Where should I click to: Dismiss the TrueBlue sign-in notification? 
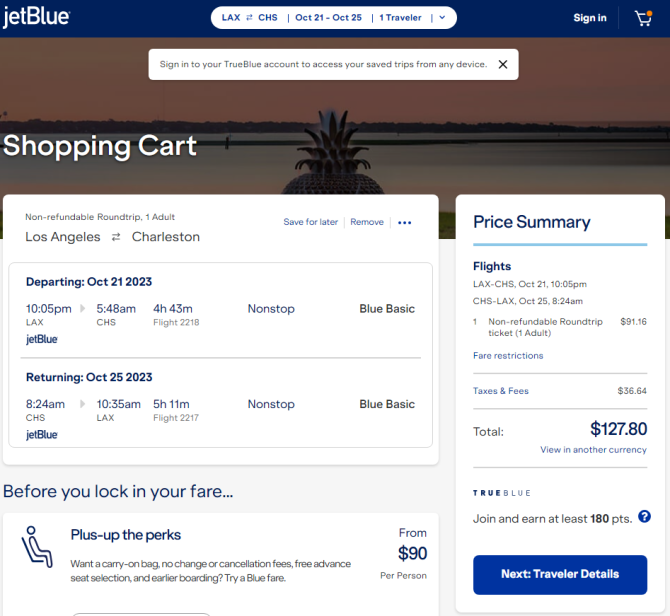[x=503, y=65]
